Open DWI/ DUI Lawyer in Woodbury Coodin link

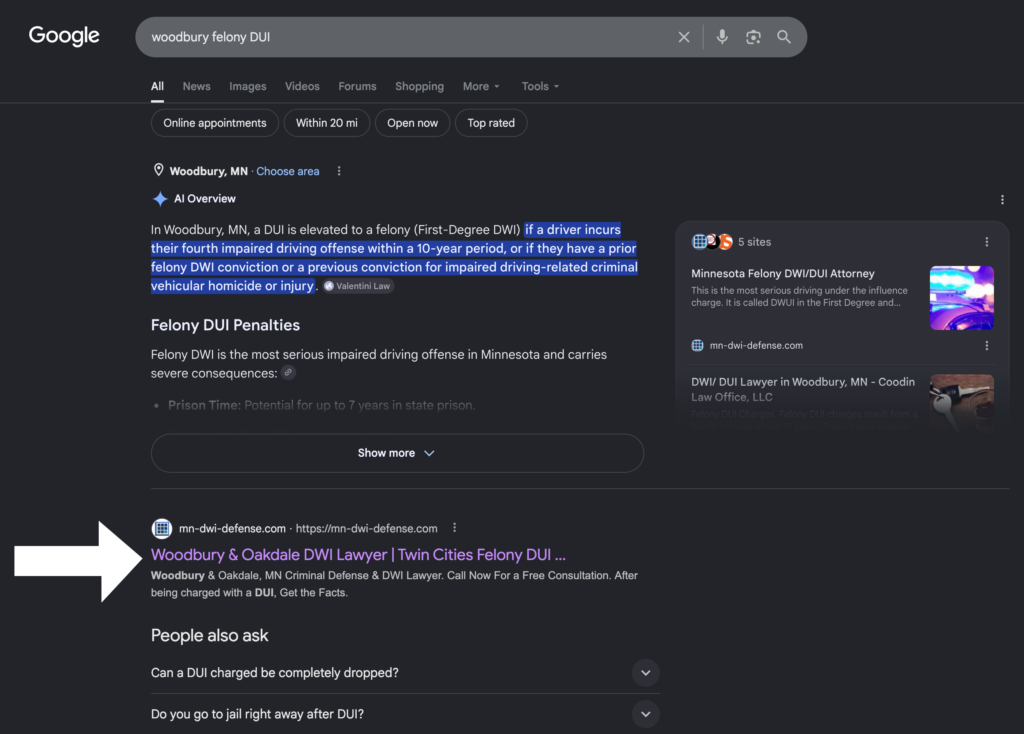[x=803, y=389]
